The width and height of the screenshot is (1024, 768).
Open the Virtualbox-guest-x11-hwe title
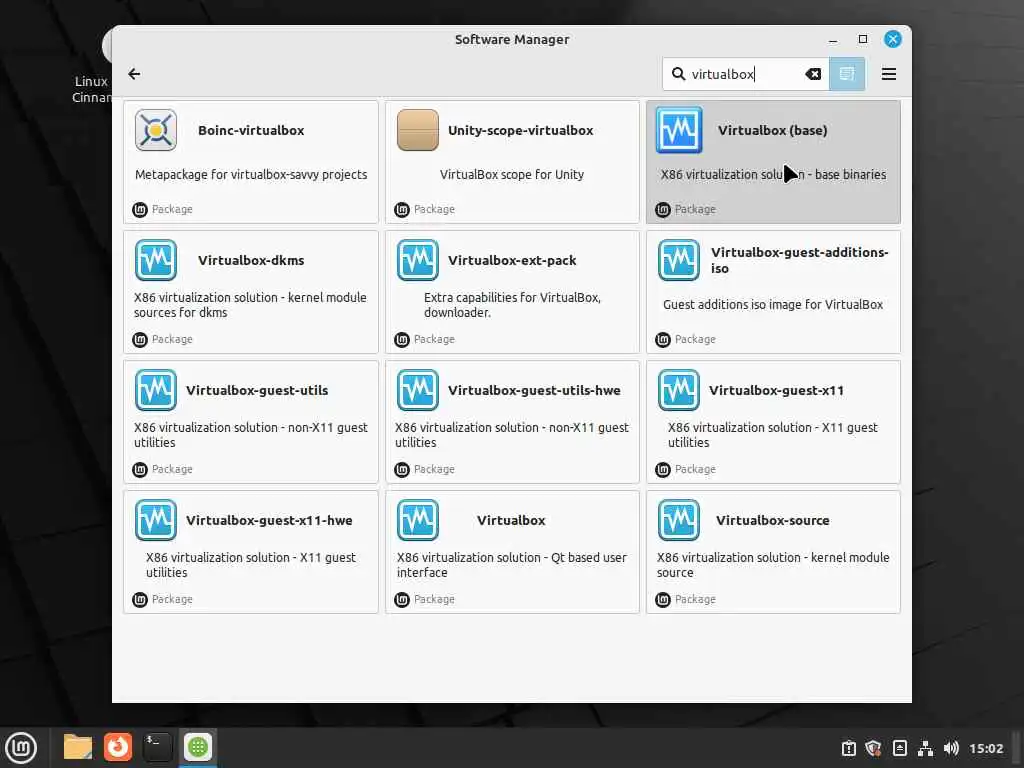coord(269,520)
